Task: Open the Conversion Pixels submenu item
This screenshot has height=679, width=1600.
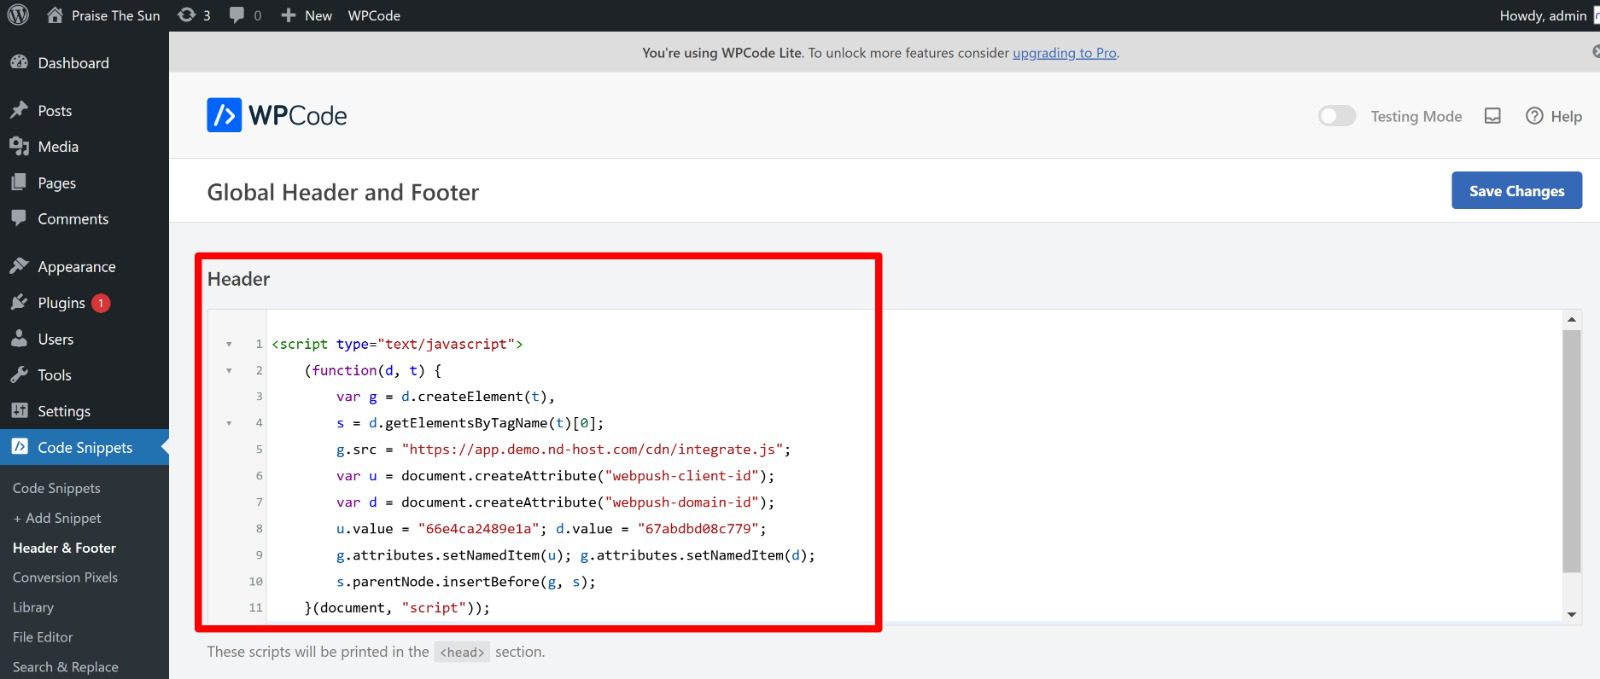Action: click(x=65, y=577)
